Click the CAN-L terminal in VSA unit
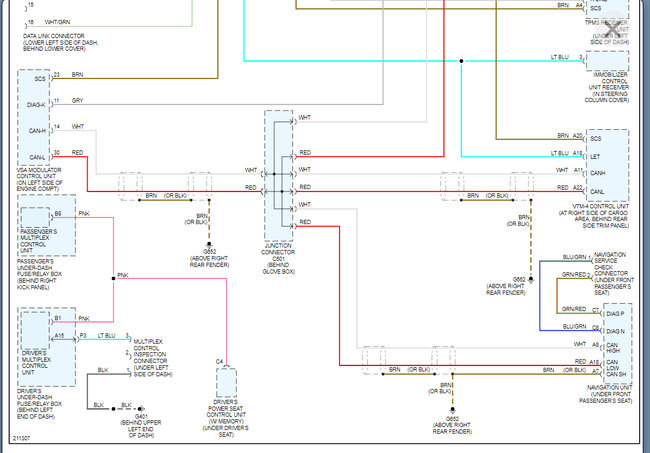Image resolution: width=650 pixels, height=453 pixels. 37,157
